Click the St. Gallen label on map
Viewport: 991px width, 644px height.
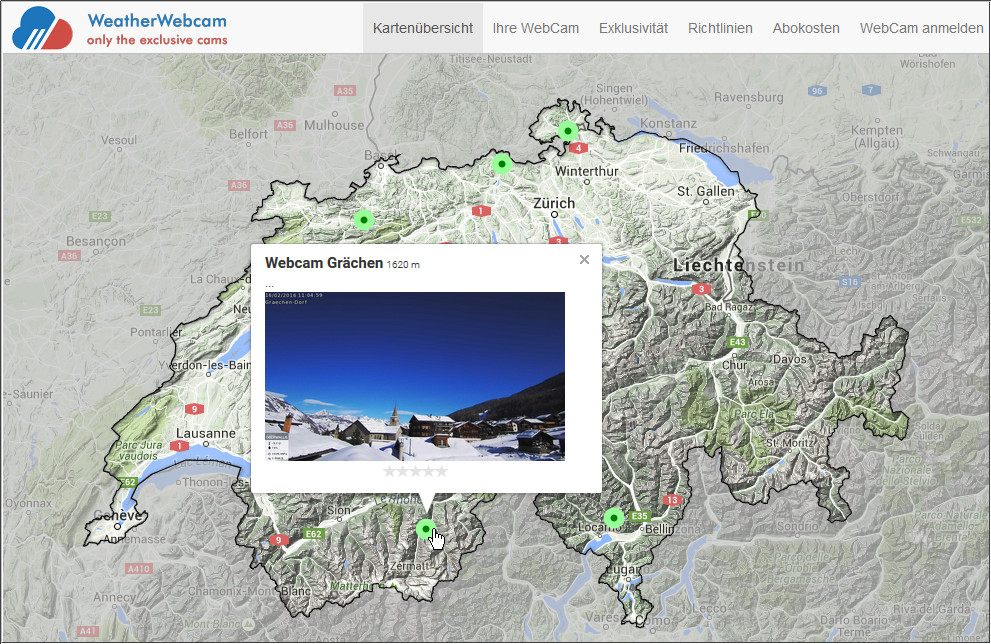[706, 191]
